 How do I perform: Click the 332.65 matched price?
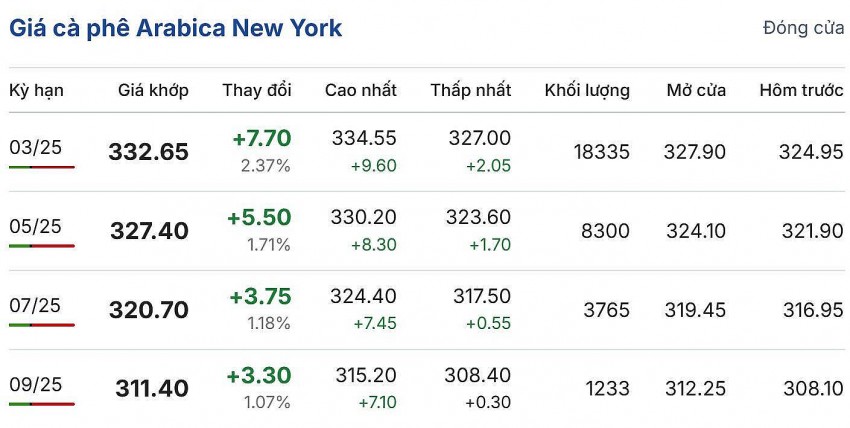(x=148, y=152)
